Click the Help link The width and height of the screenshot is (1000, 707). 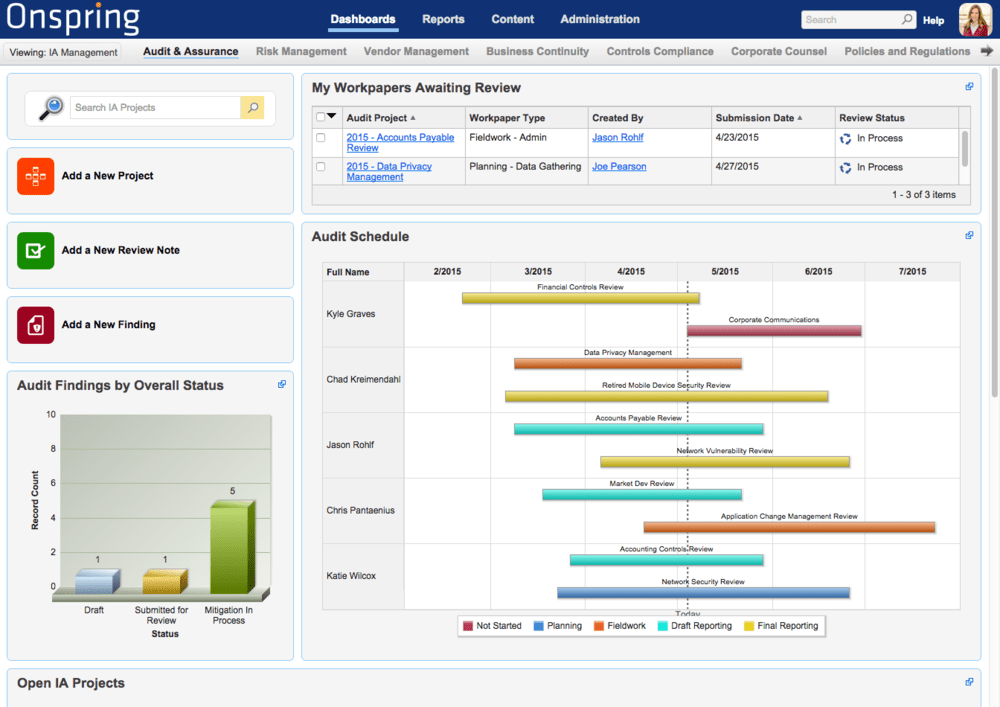[933, 20]
